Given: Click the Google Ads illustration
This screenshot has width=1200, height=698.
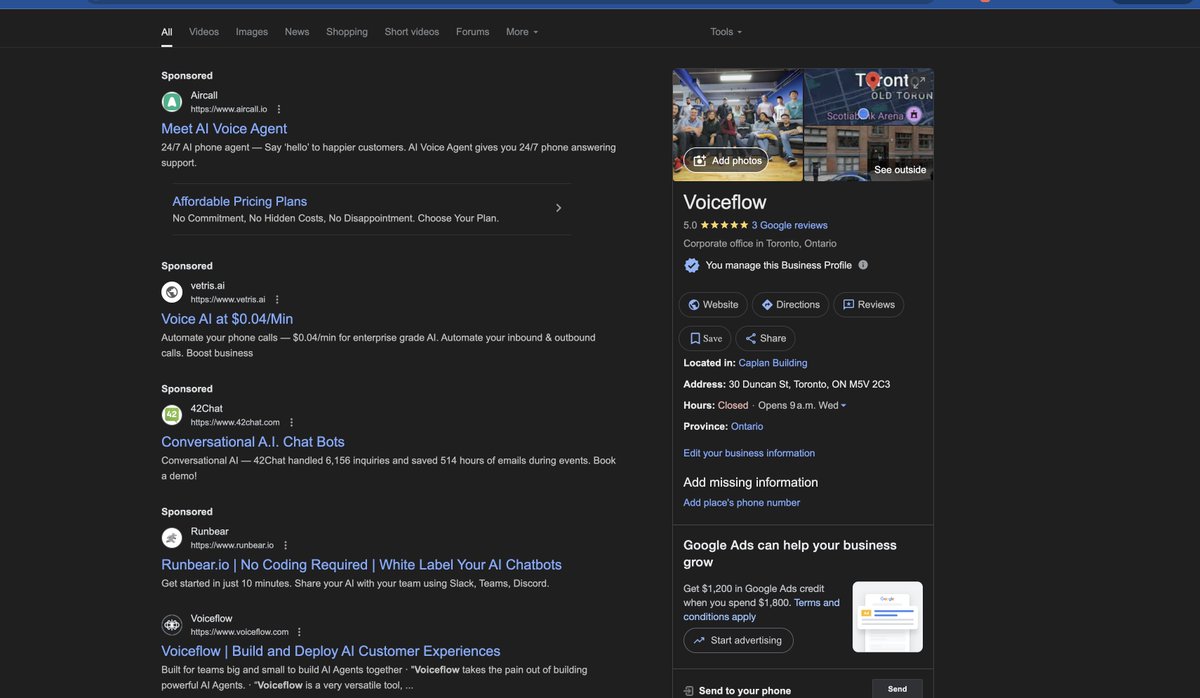Looking at the screenshot, I should tap(887, 617).
